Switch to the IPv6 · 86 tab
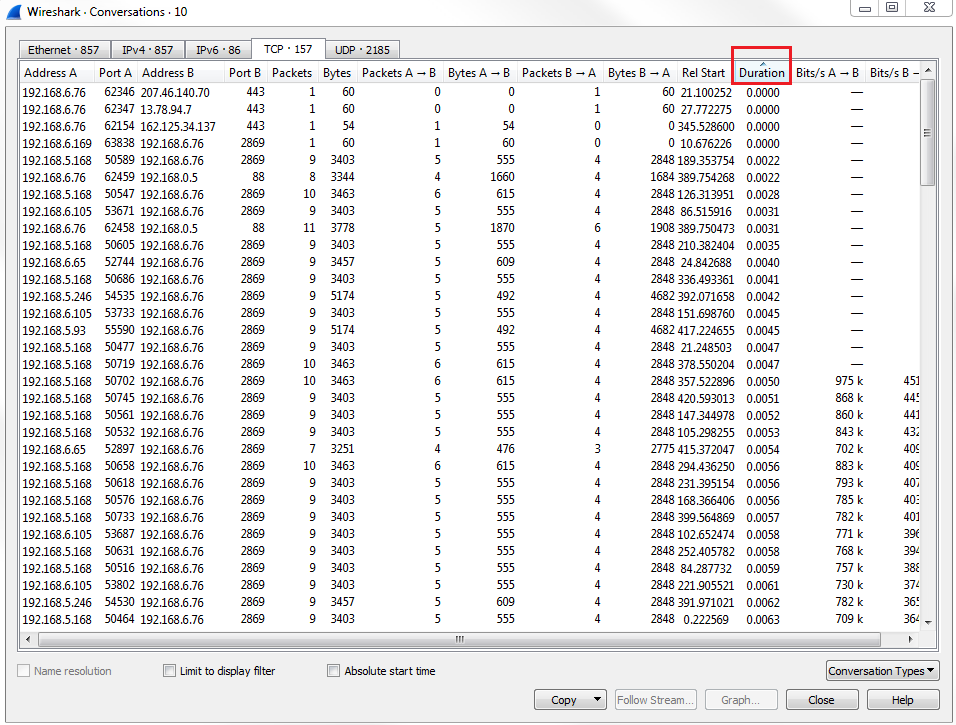The width and height of the screenshot is (956, 725). coord(218,50)
